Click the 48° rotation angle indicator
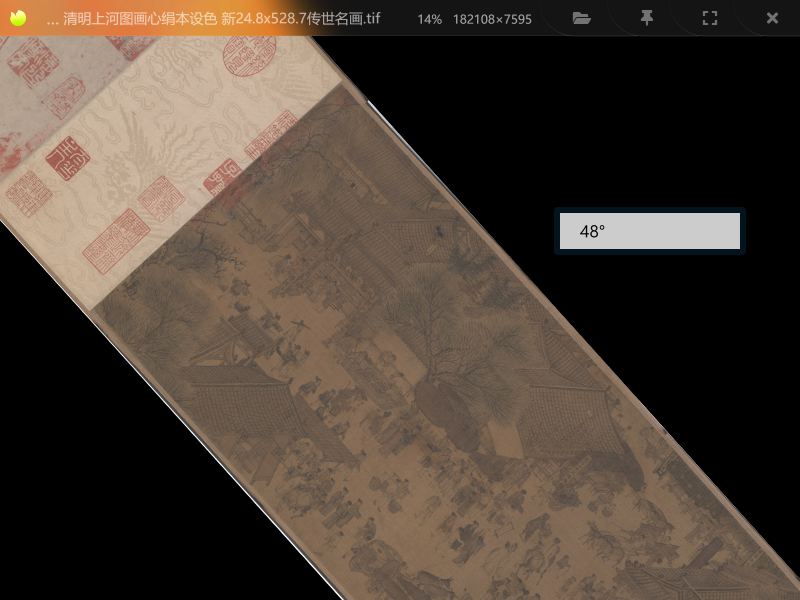This screenshot has width=800, height=600. 649,231
